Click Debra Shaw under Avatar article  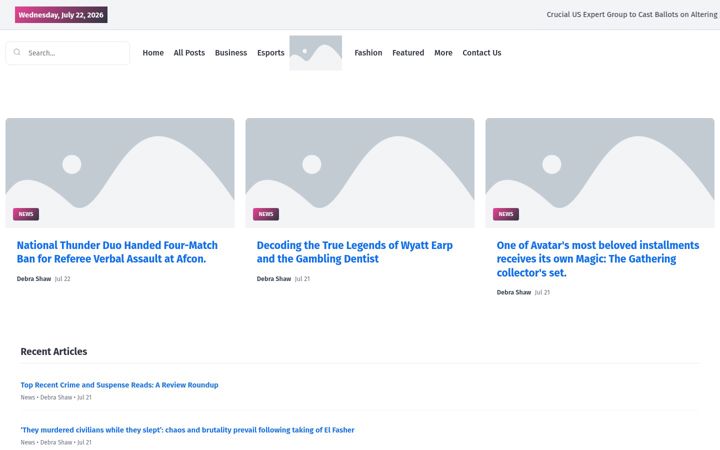pyautogui.click(x=513, y=292)
